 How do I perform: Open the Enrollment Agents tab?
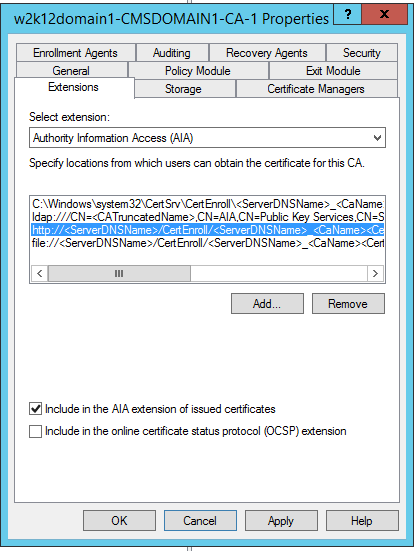(75, 53)
